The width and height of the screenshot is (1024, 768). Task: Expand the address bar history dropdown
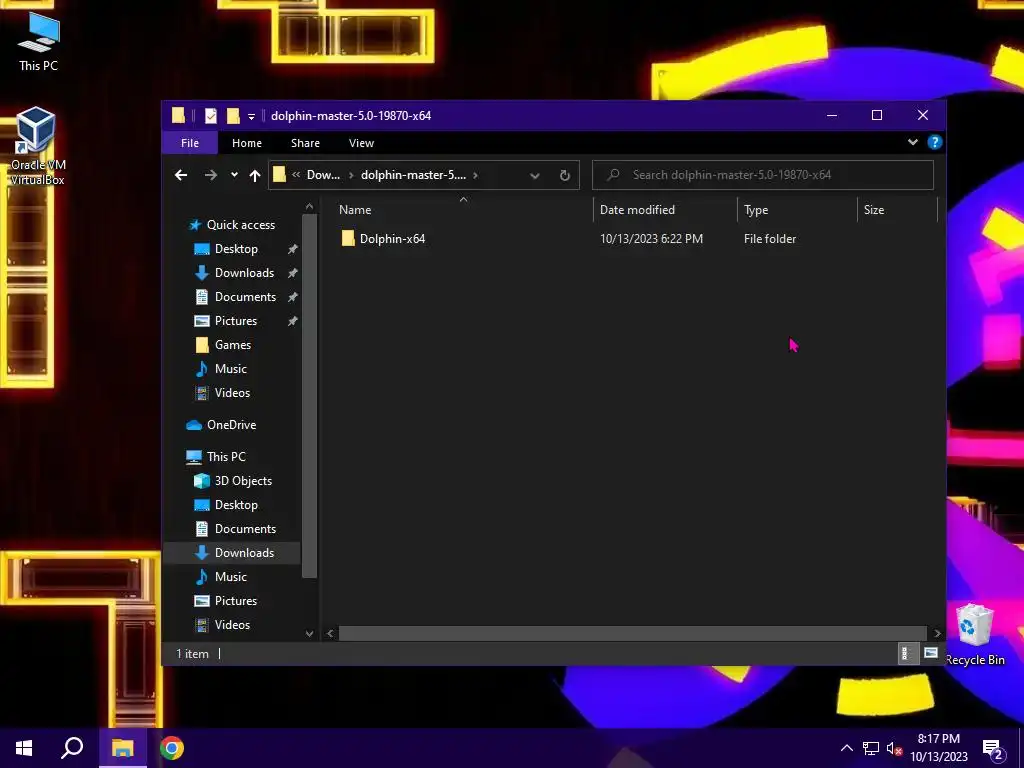click(535, 175)
